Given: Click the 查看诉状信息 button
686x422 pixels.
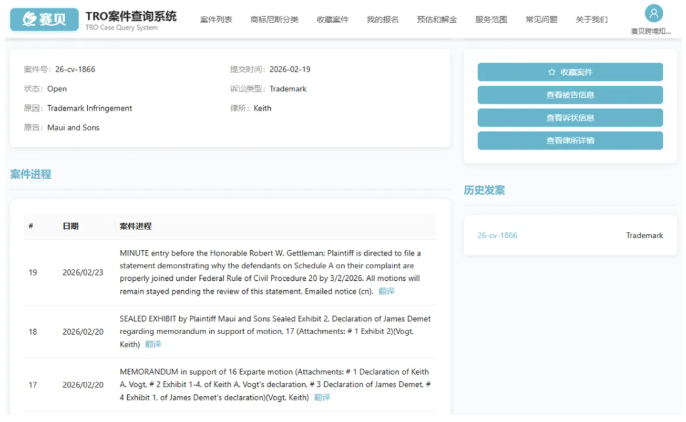Looking at the screenshot, I should (x=569, y=118).
